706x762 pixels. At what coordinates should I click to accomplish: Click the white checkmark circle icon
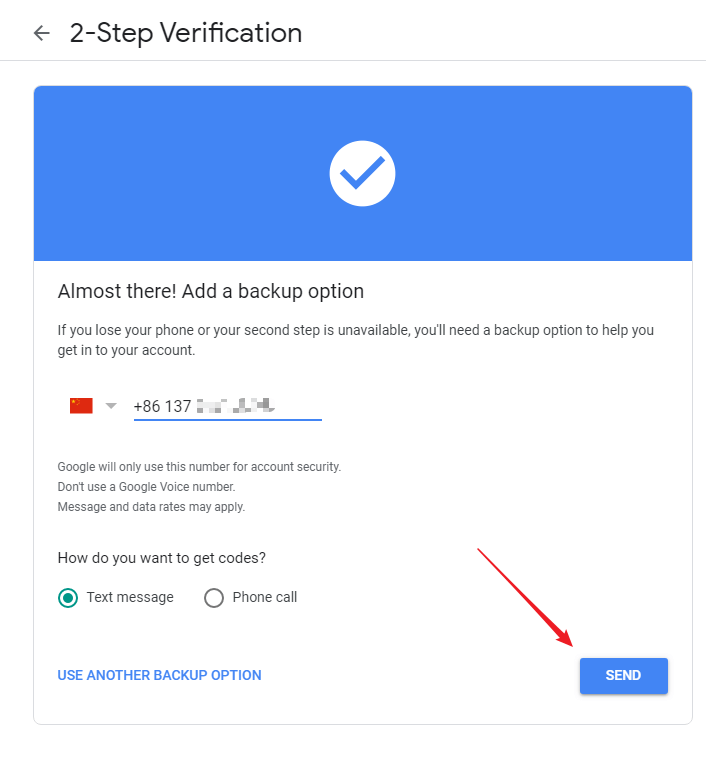coord(362,174)
